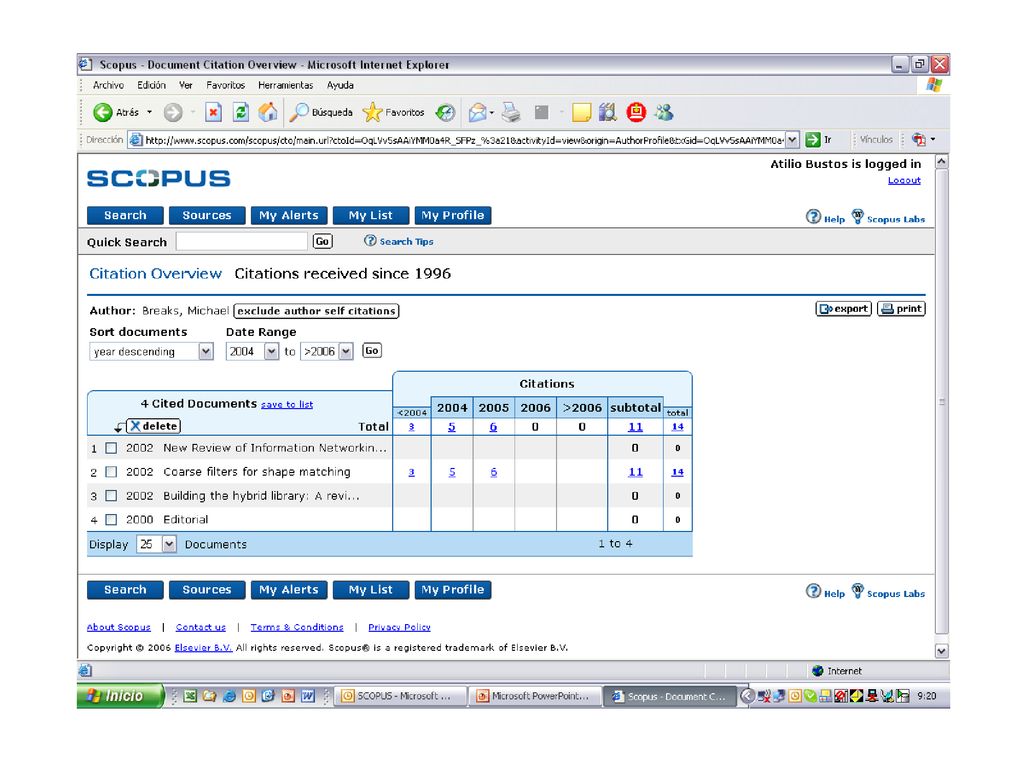Open the Sort documents year descending dropdown
Viewport: 1024px width, 768px height.
tap(206, 351)
